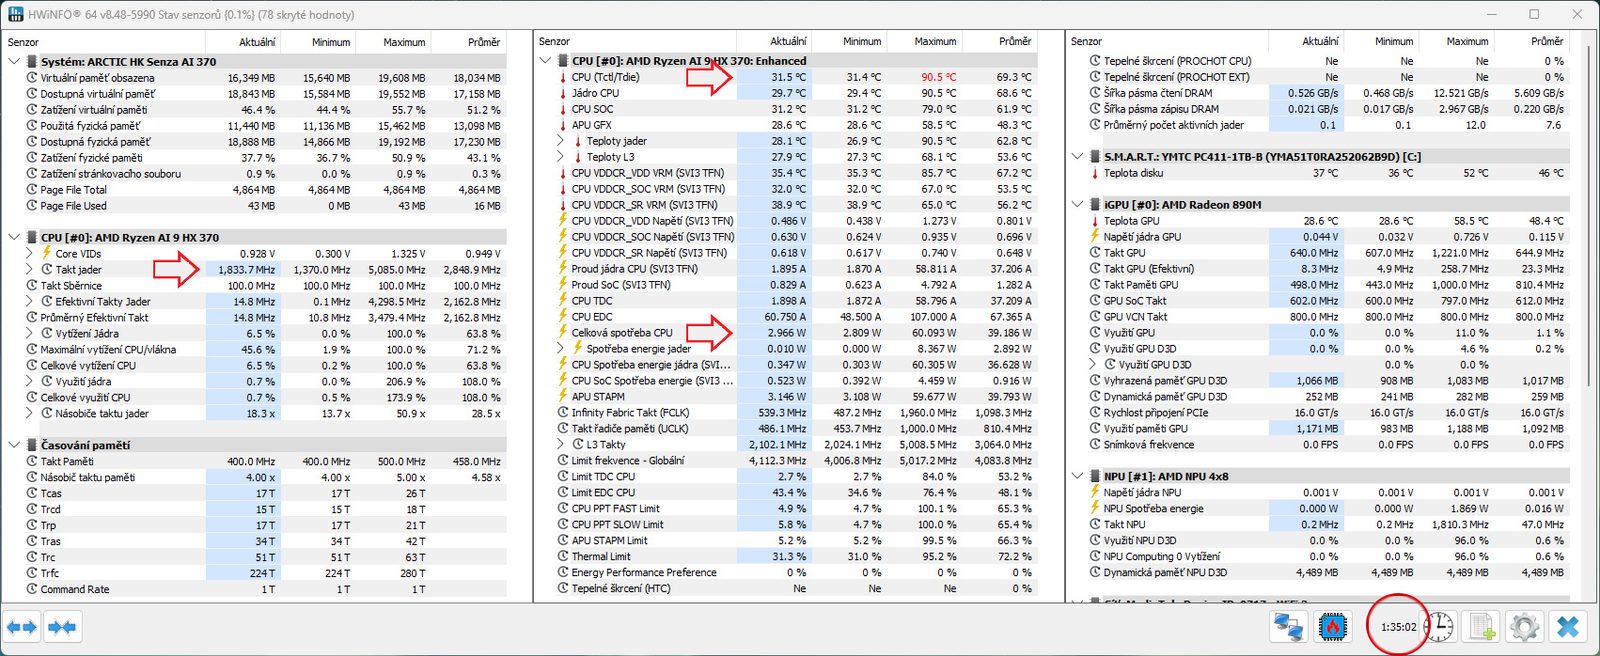
Task: Open remote network monitoring computers icon
Action: tap(1288, 627)
